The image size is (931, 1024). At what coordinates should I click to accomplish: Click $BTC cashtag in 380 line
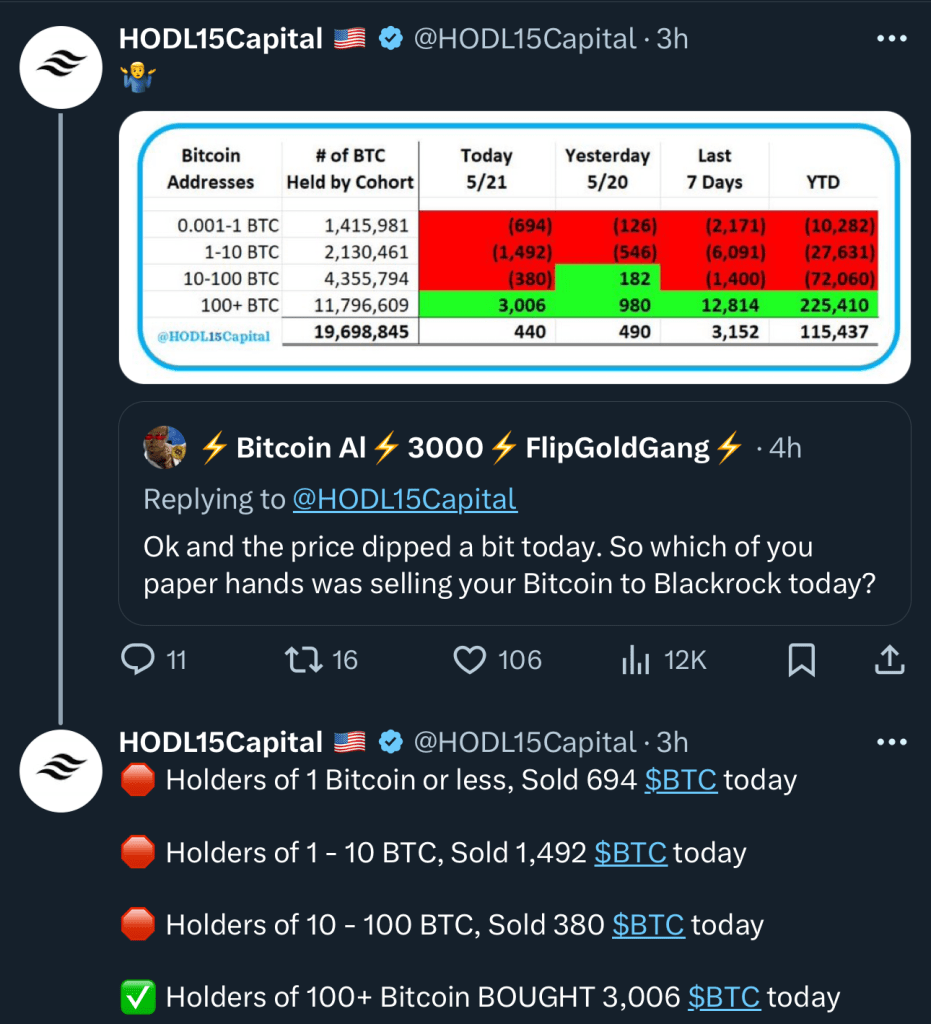648,925
